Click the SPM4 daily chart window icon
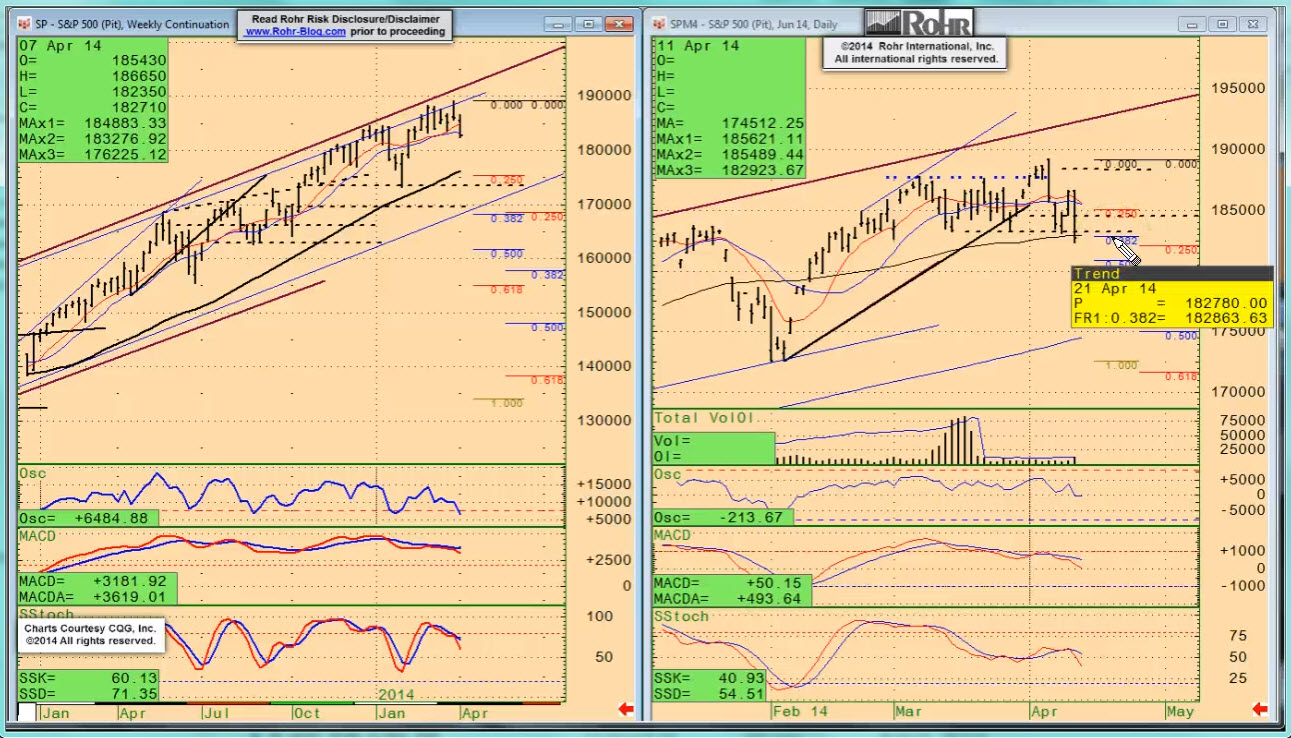1291x738 pixels. tap(659, 23)
